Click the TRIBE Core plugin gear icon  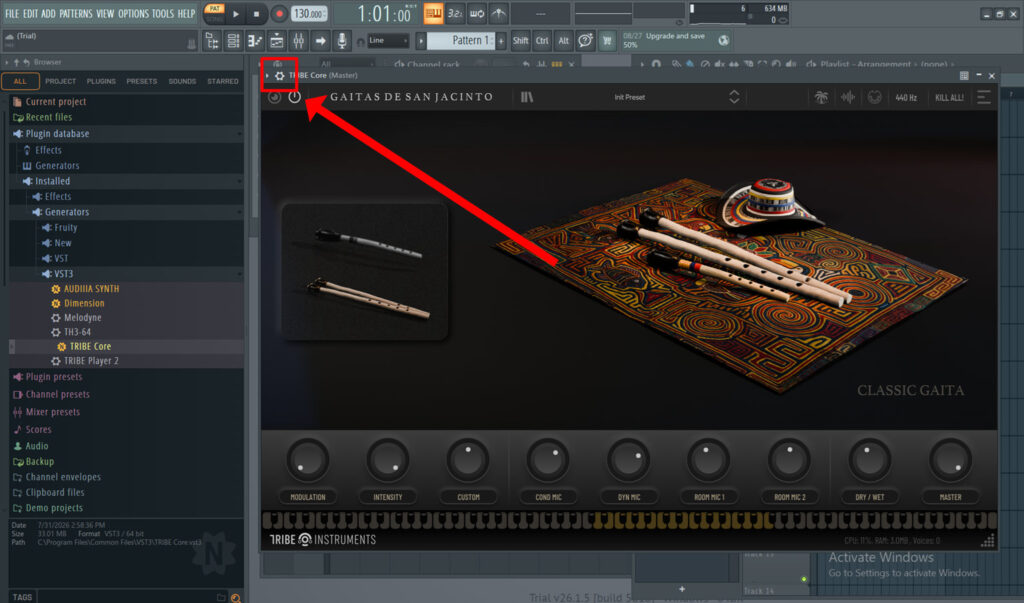coord(280,76)
